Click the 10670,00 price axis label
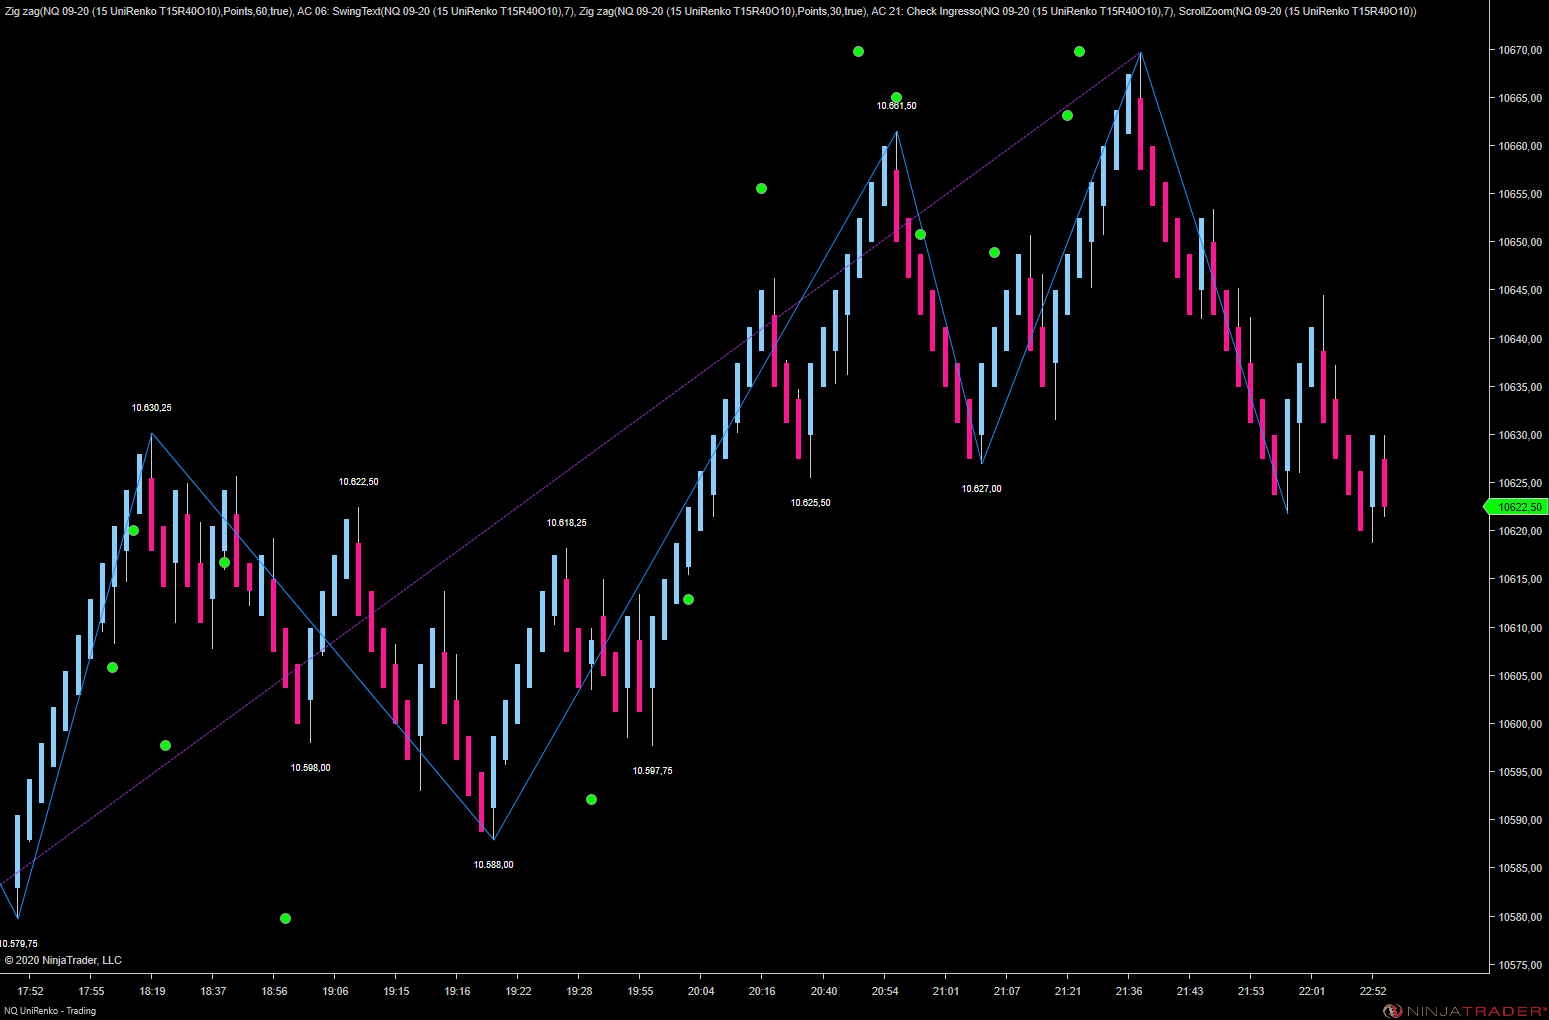The image size is (1549, 1020). pos(1519,50)
